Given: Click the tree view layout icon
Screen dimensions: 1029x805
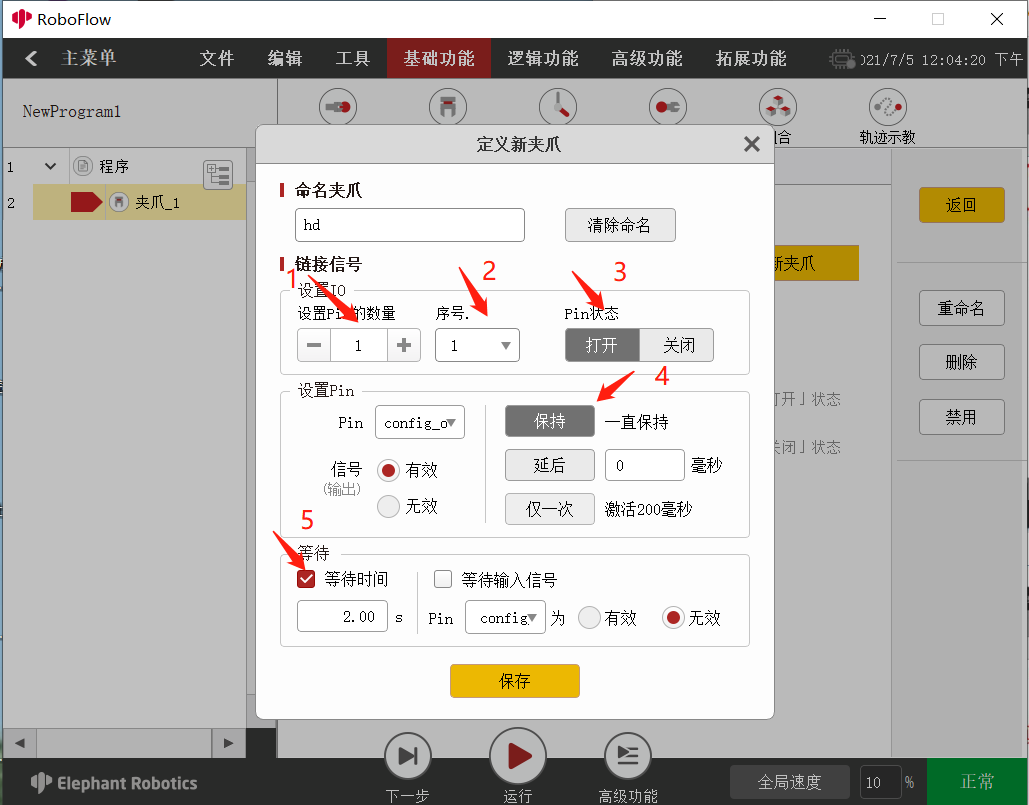Looking at the screenshot, I should (x=218, y=175).
